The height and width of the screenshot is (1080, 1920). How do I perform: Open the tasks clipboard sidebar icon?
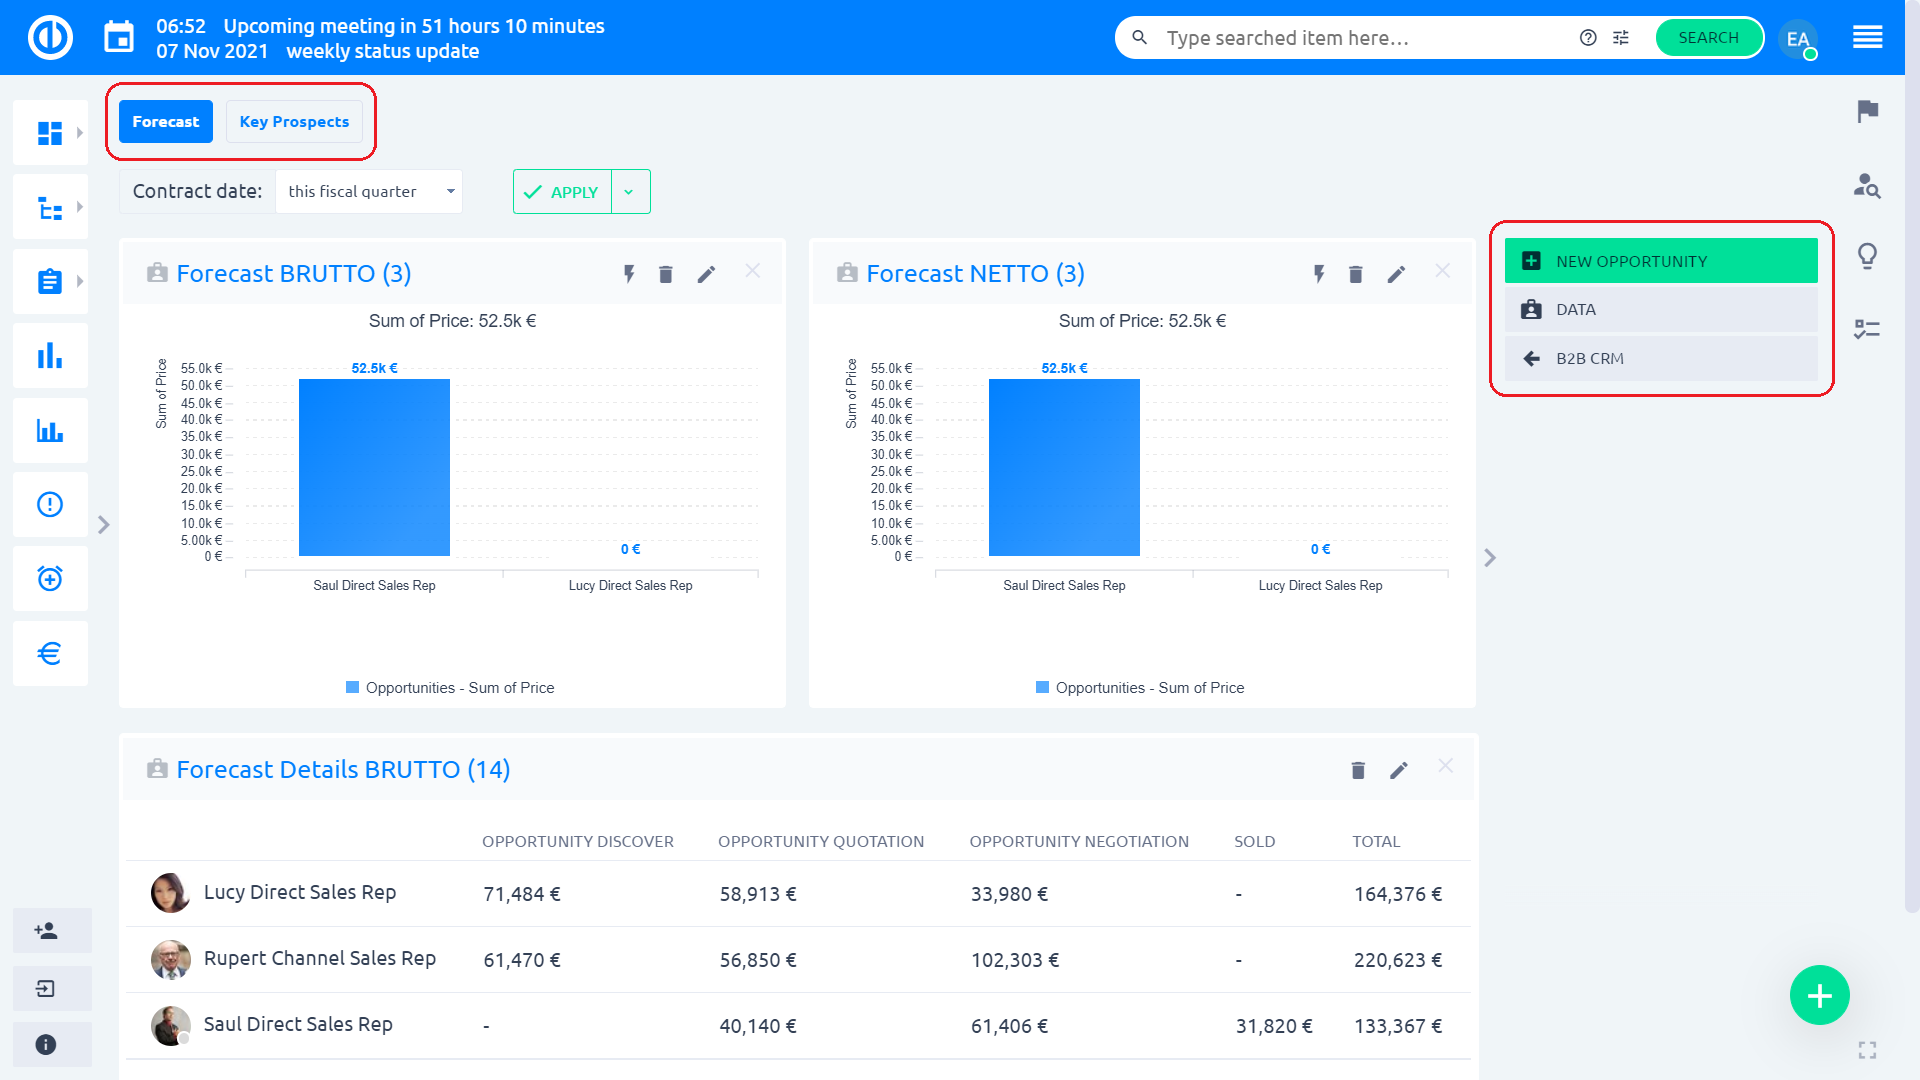pyautogui.click(x=49, y=281)
